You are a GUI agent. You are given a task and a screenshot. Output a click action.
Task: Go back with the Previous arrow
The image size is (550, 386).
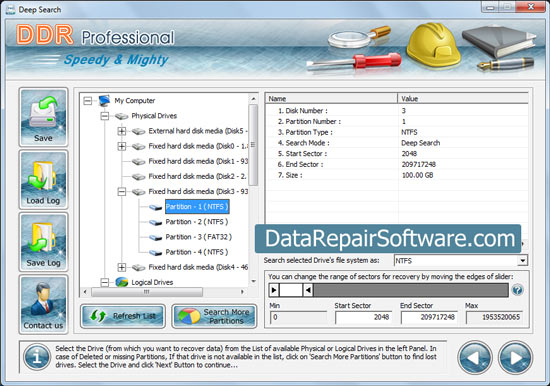point(475,358)
